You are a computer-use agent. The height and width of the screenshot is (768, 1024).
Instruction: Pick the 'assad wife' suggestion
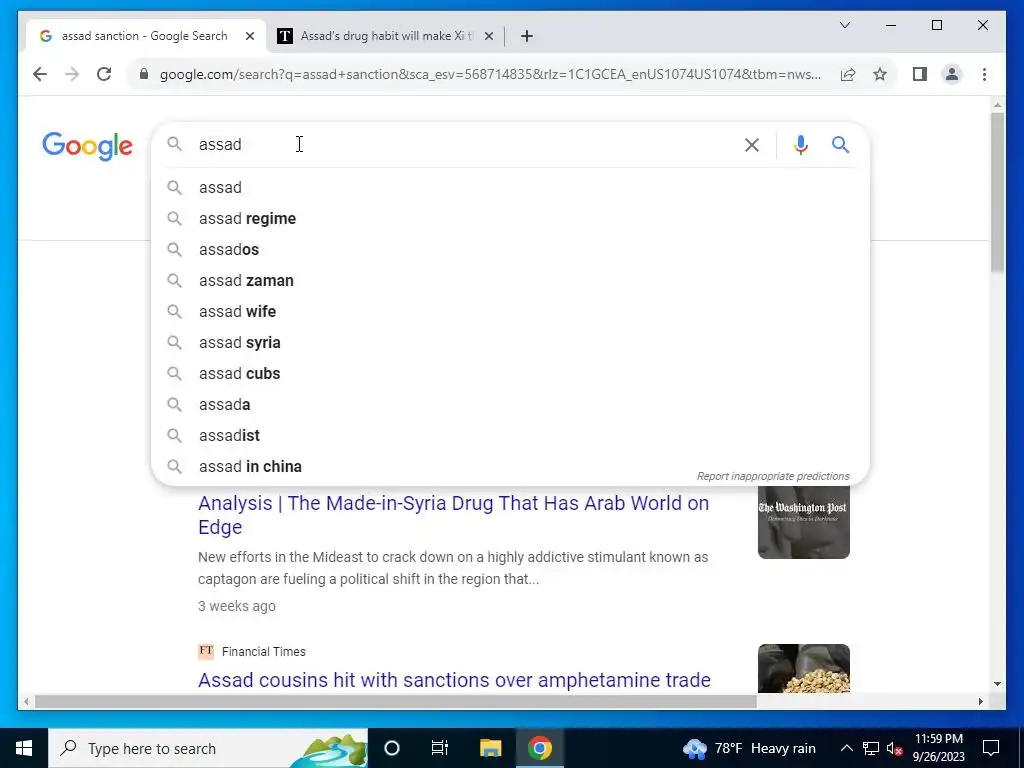coord(510,312)
